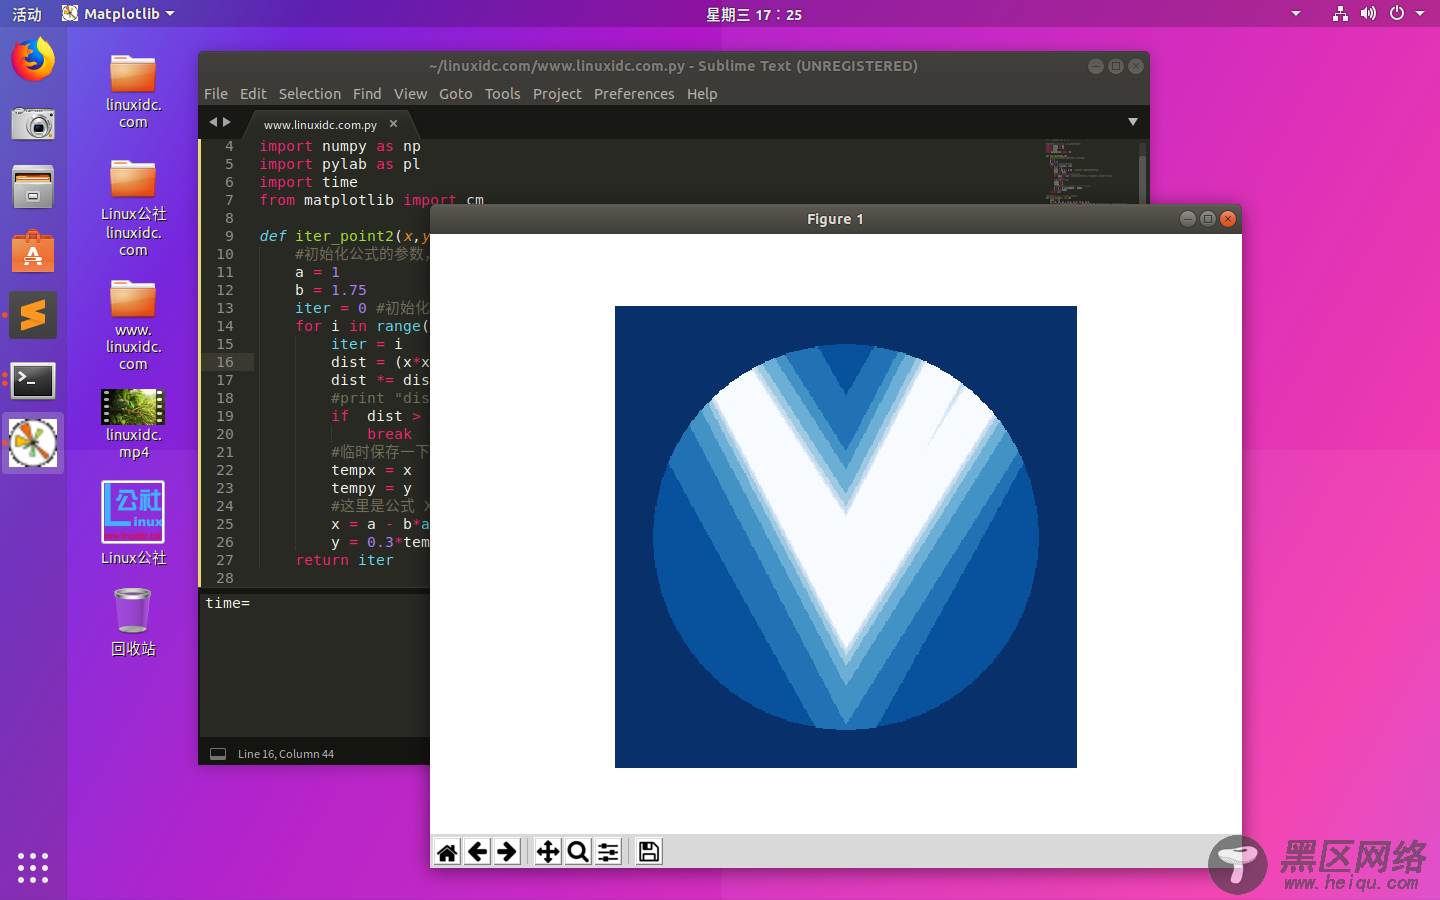Screen dimensions: 1440x900
Task: Open the View menu
Action: tap(410, 94)
